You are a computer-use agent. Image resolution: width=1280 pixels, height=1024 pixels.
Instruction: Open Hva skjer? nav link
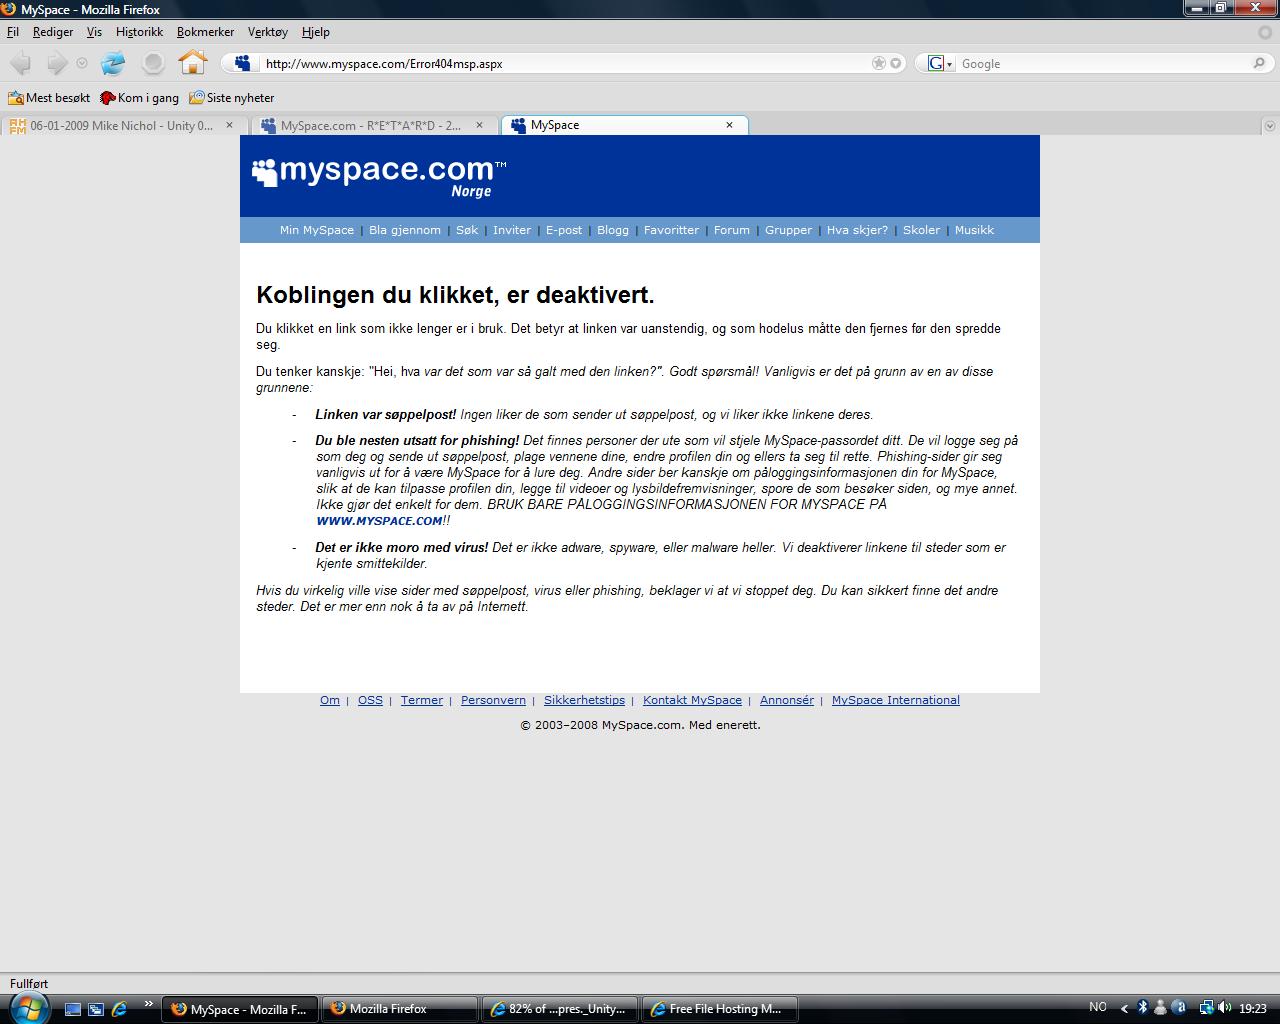pos(857,230)
